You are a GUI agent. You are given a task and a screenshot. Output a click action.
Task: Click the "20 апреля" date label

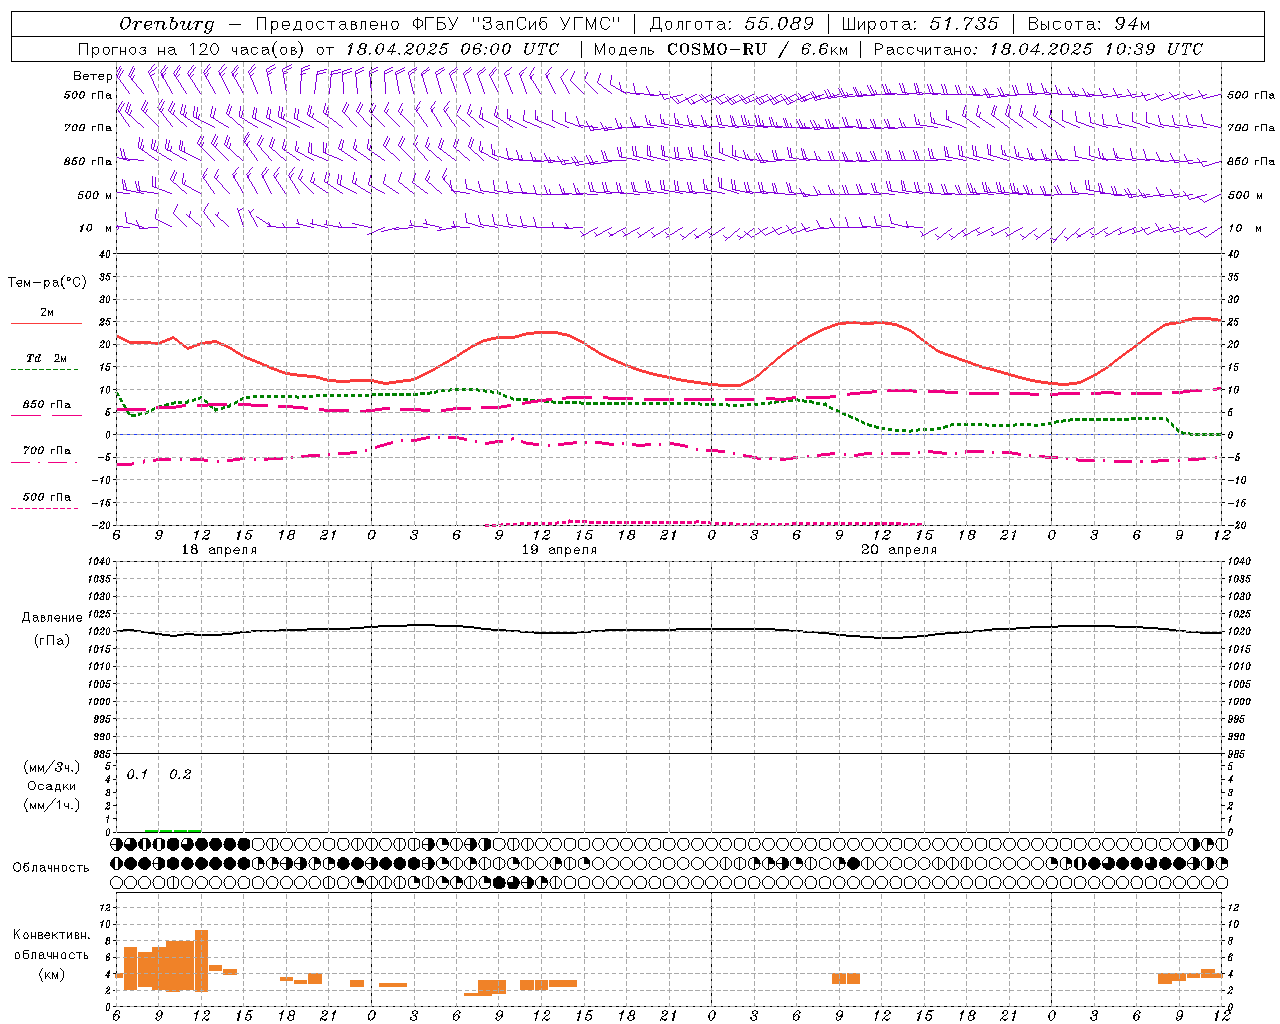coord(899,550)
